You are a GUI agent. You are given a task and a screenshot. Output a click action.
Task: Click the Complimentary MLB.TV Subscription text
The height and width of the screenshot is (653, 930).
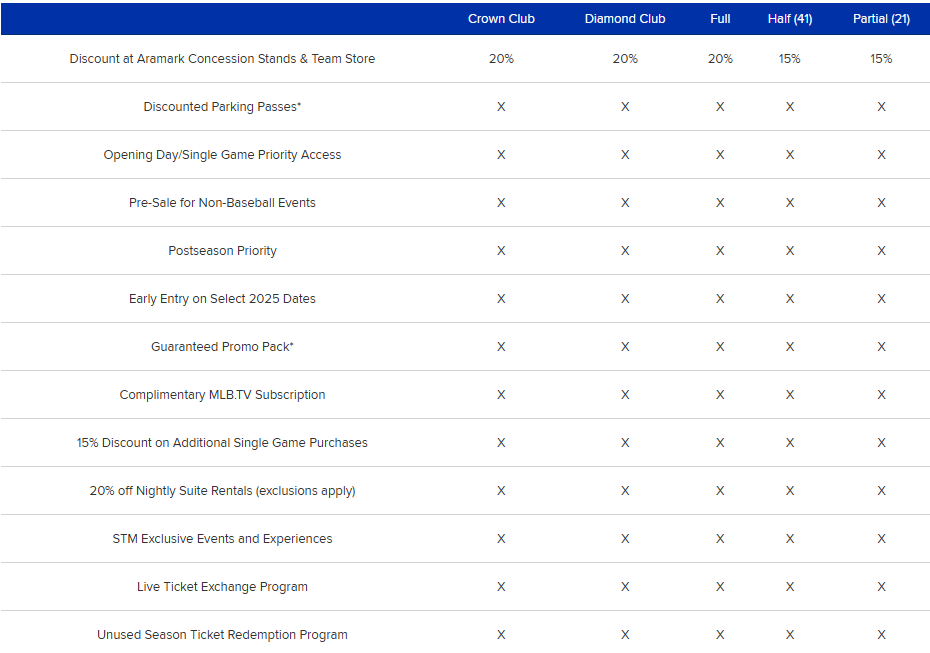[x=222, y=395]
